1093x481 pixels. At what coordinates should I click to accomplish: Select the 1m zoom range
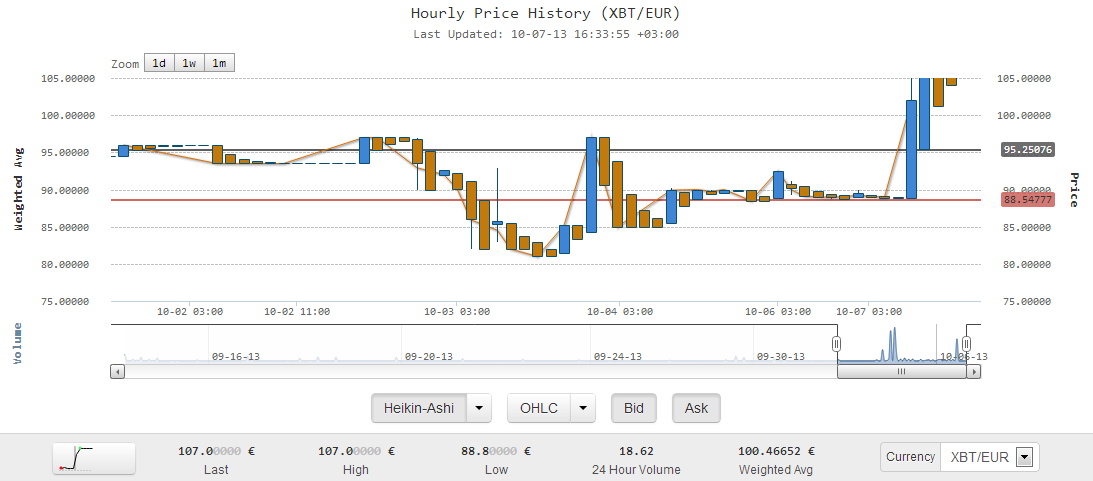[219, 63]
